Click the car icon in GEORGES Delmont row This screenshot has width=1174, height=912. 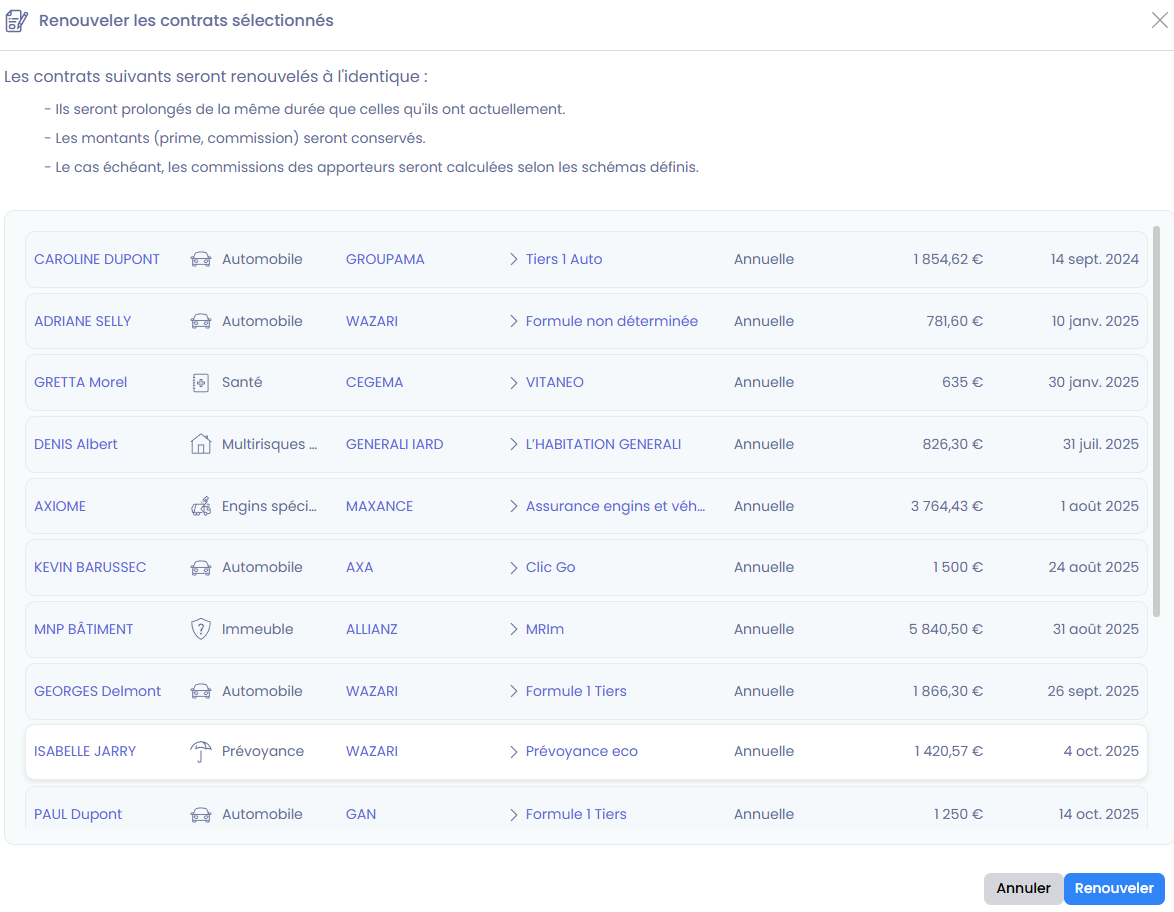tap(201, 691)
